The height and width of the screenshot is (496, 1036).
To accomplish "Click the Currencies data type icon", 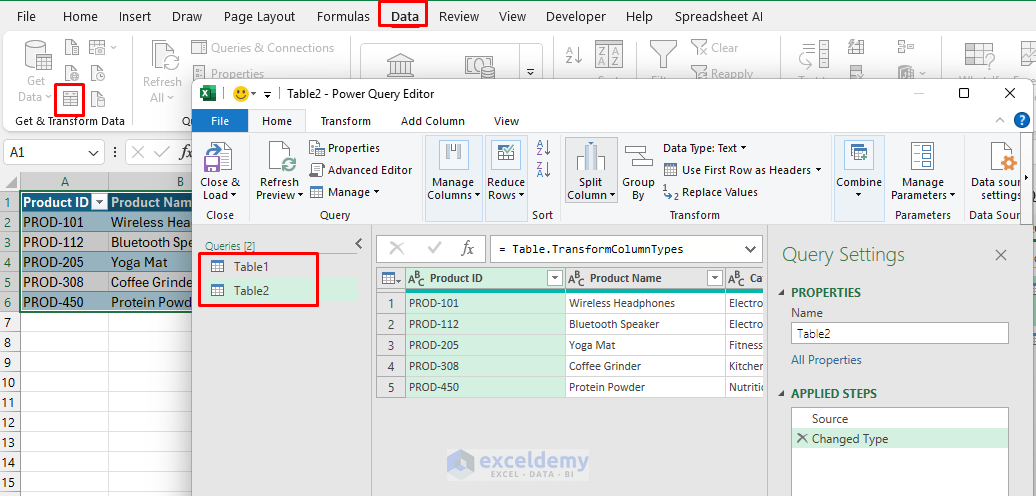I will pyautogui.click(x=479, y=67).
